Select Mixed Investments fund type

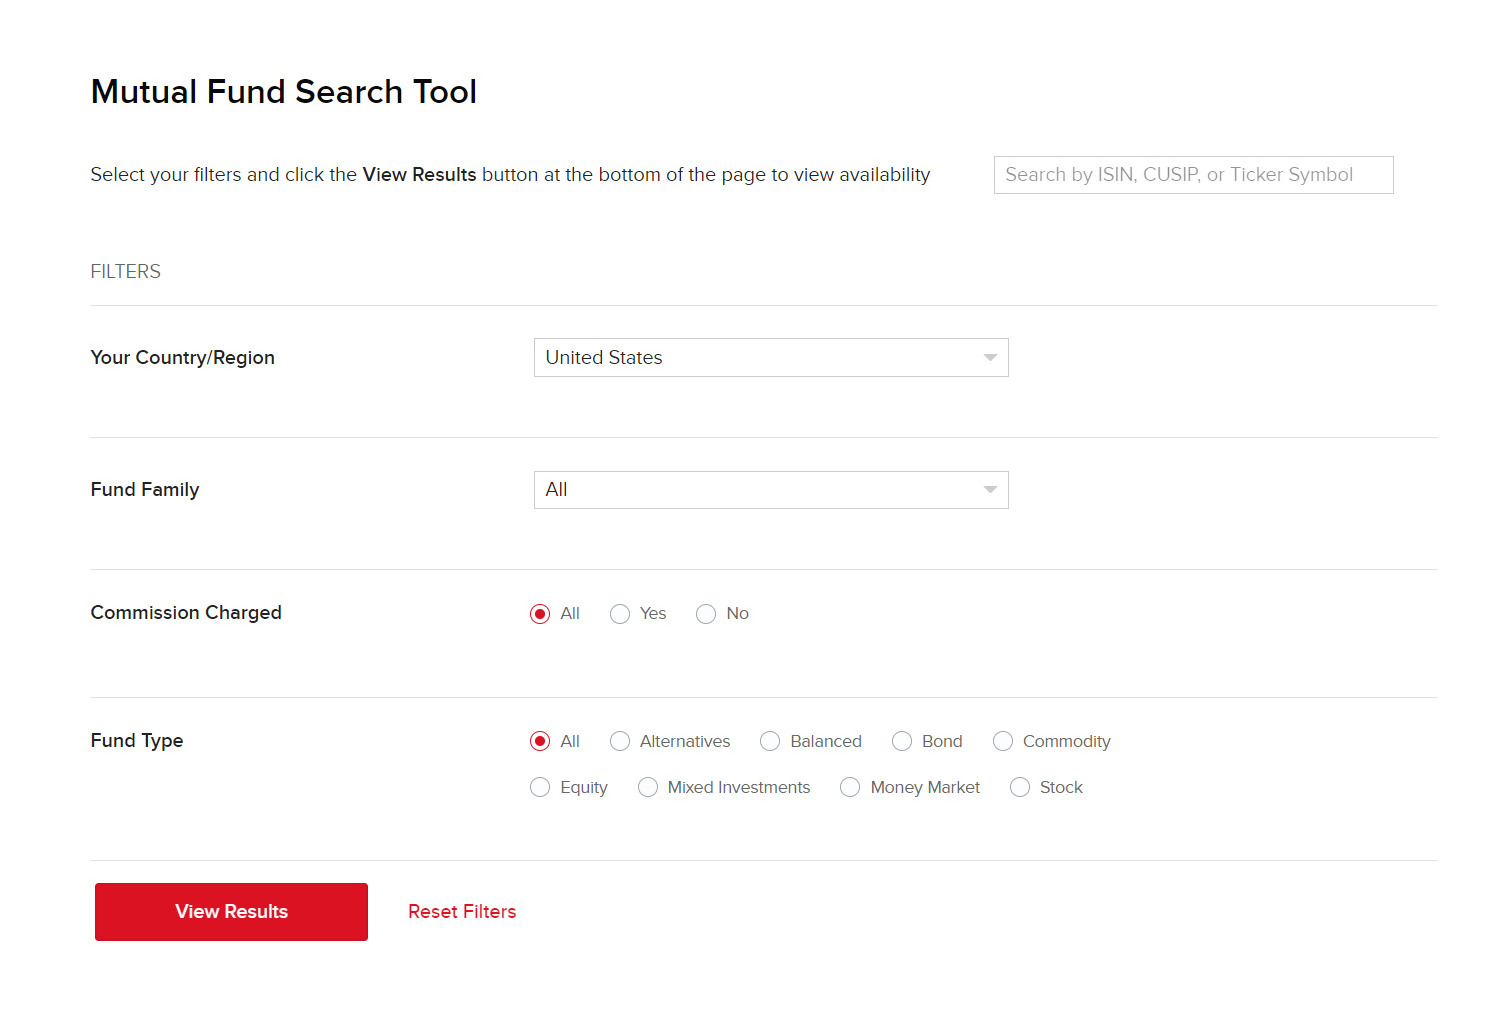(x=648, y=787)
